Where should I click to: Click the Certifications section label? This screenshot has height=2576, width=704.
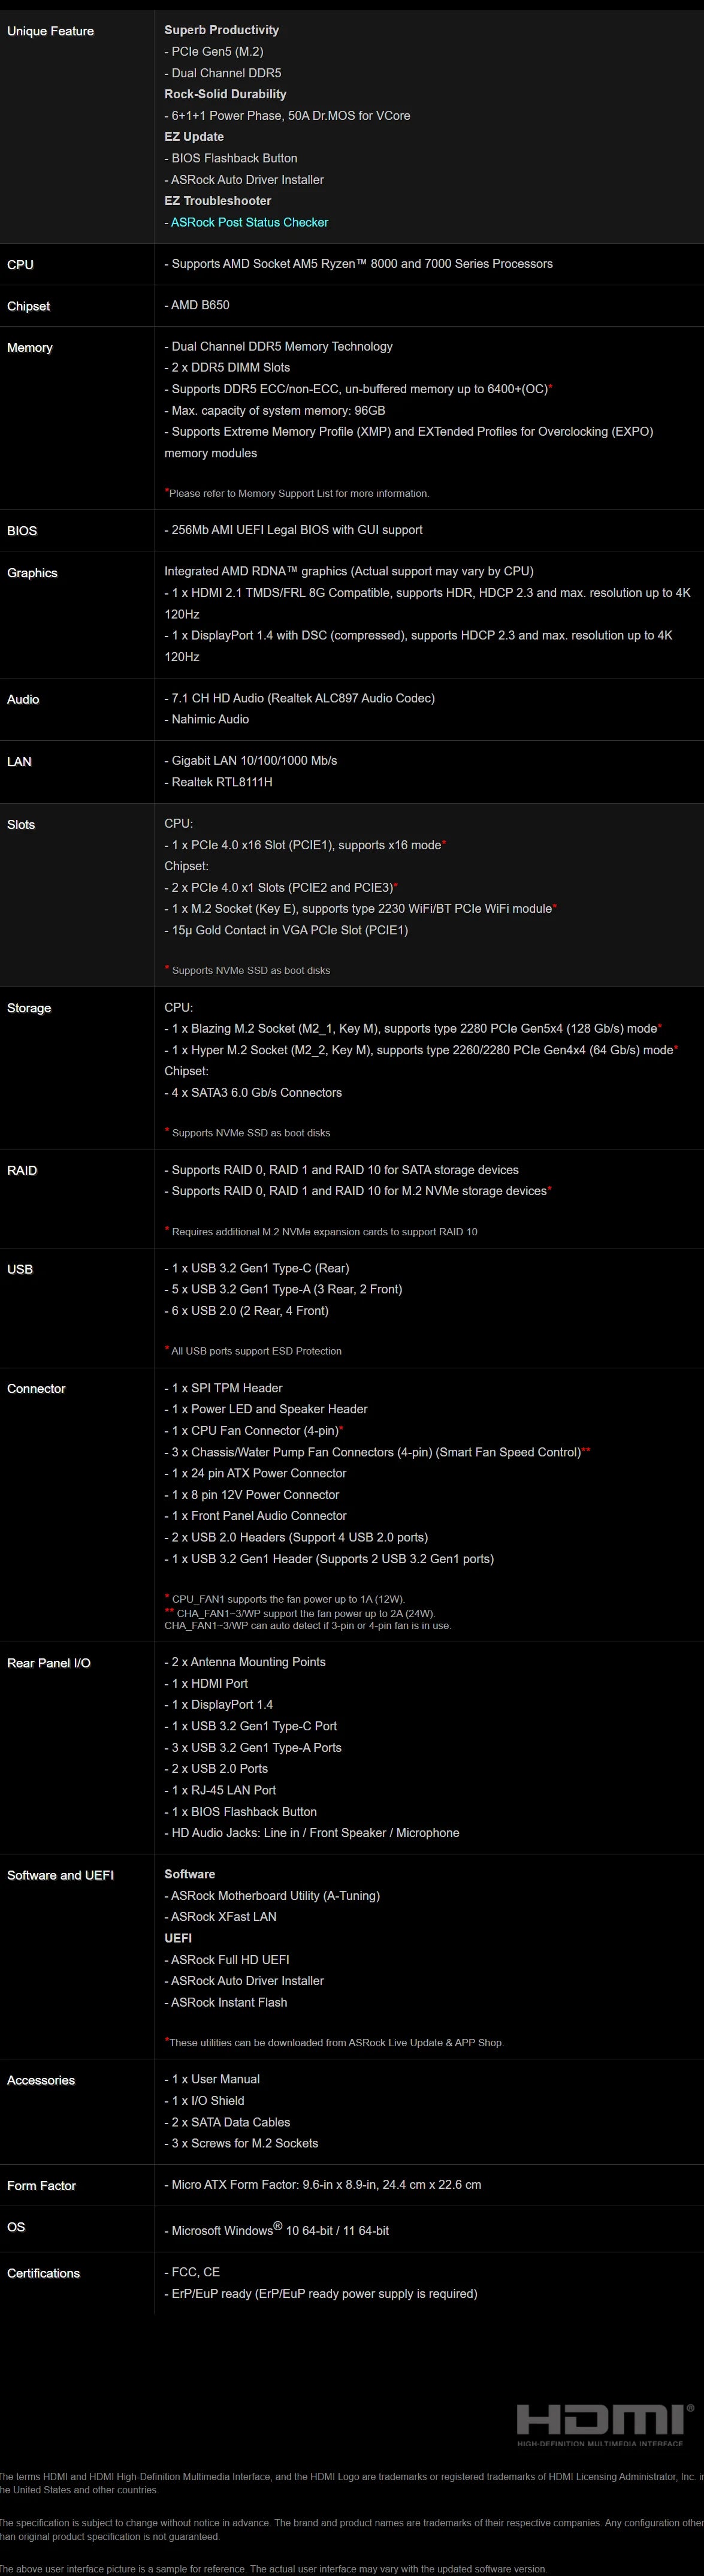(43, 2273)
